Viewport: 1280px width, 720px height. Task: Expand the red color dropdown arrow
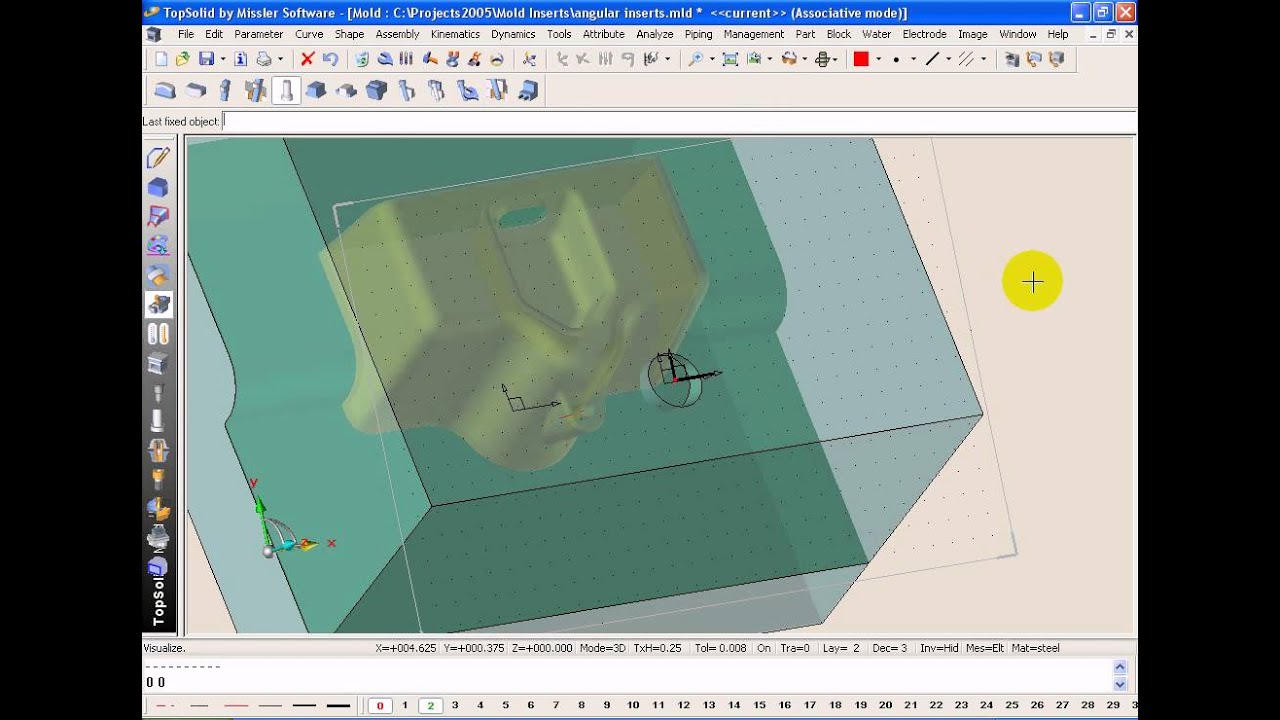[878, 59]
